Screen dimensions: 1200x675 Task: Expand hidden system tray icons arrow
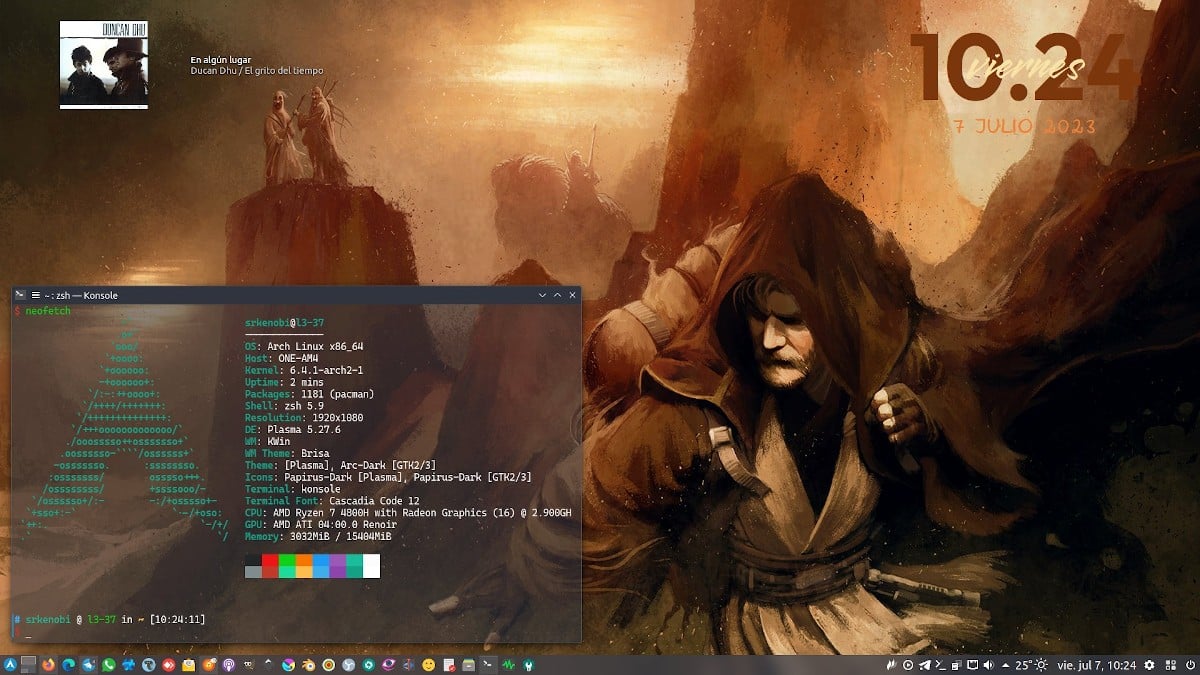pos(1005,665)
